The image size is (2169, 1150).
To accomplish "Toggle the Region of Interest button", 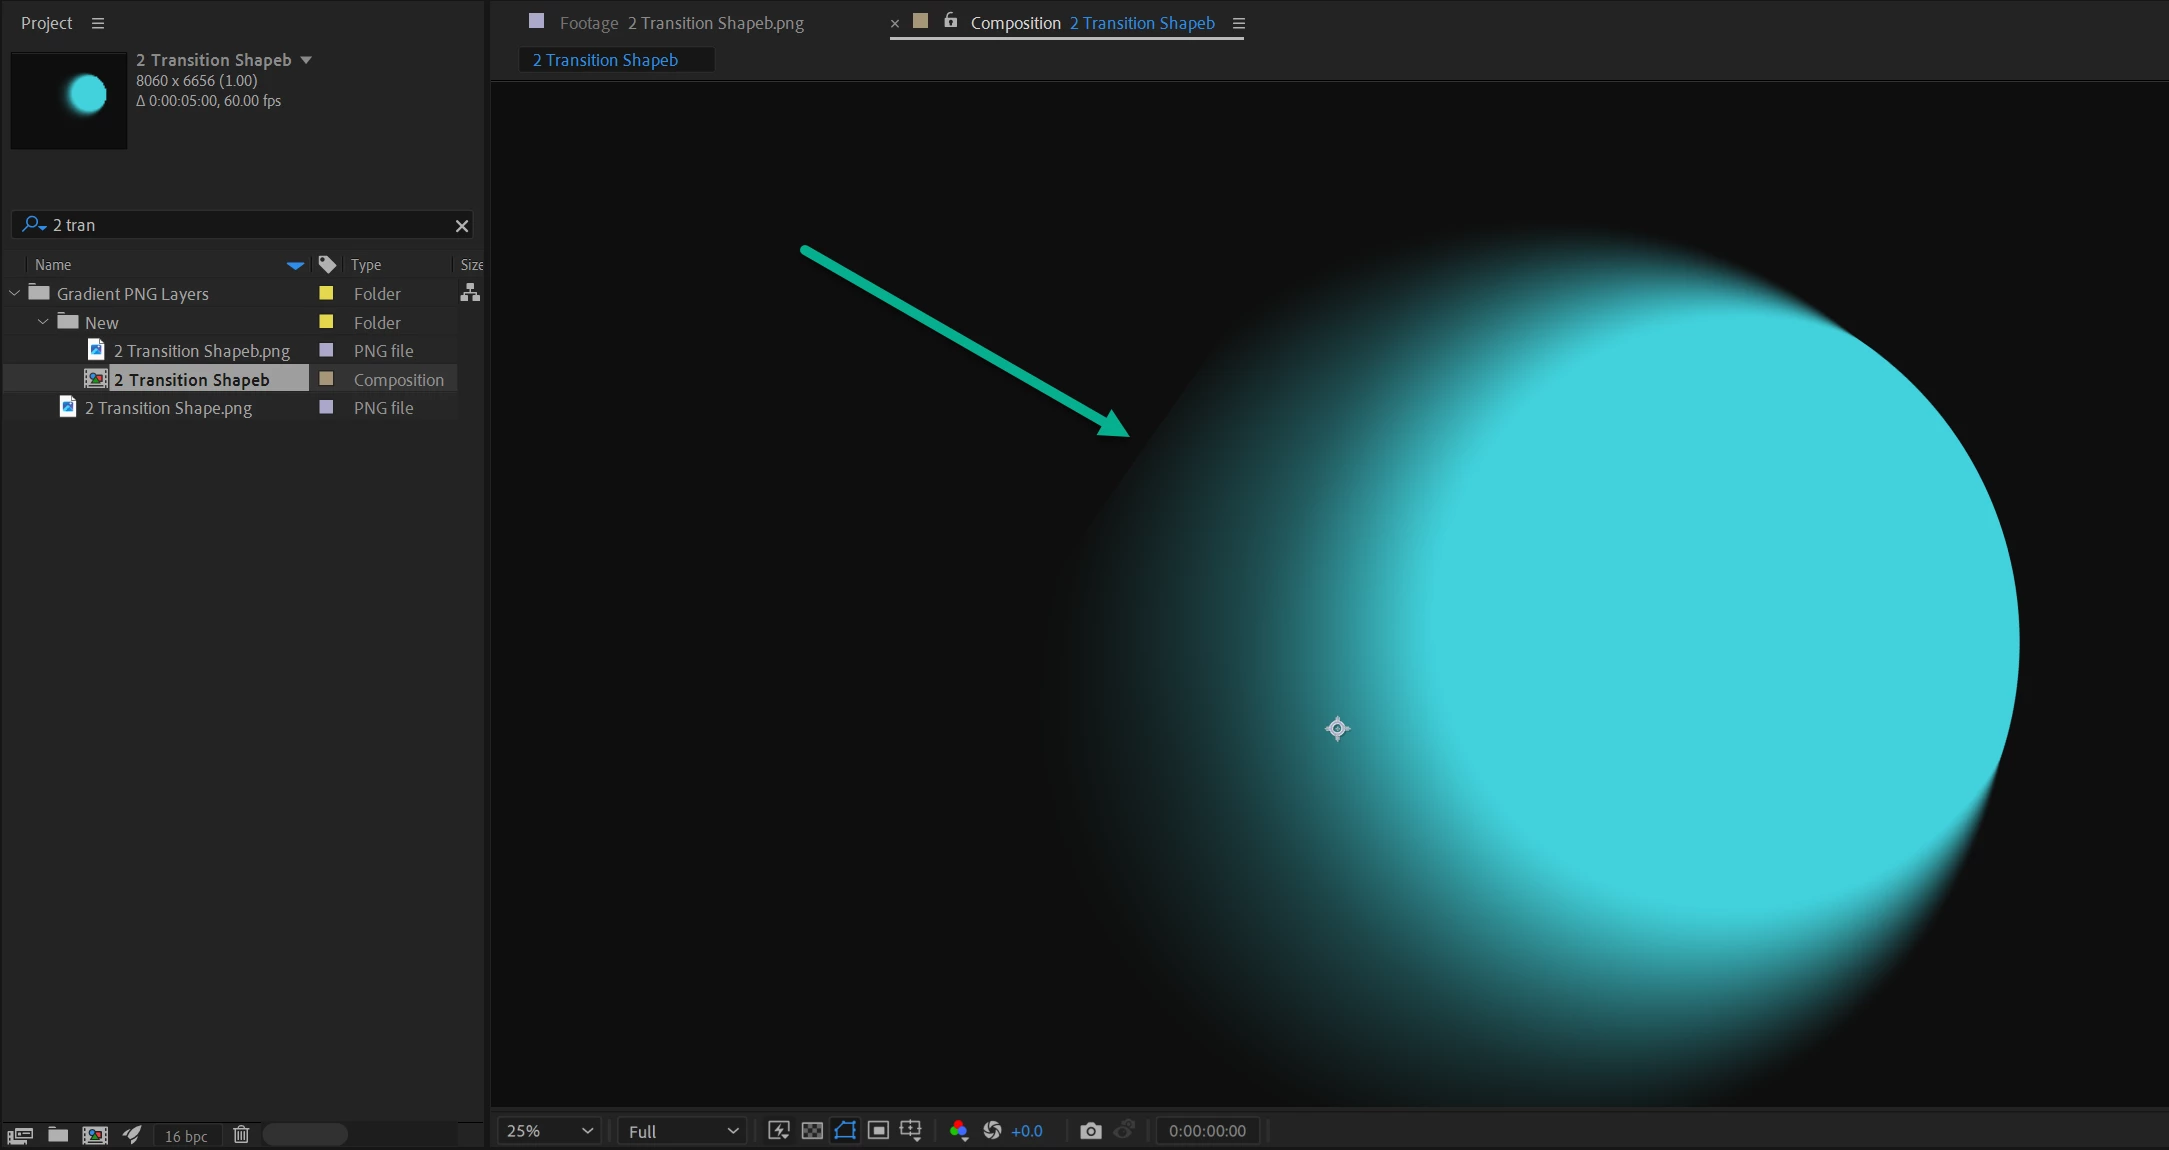I will (878, 1131).
